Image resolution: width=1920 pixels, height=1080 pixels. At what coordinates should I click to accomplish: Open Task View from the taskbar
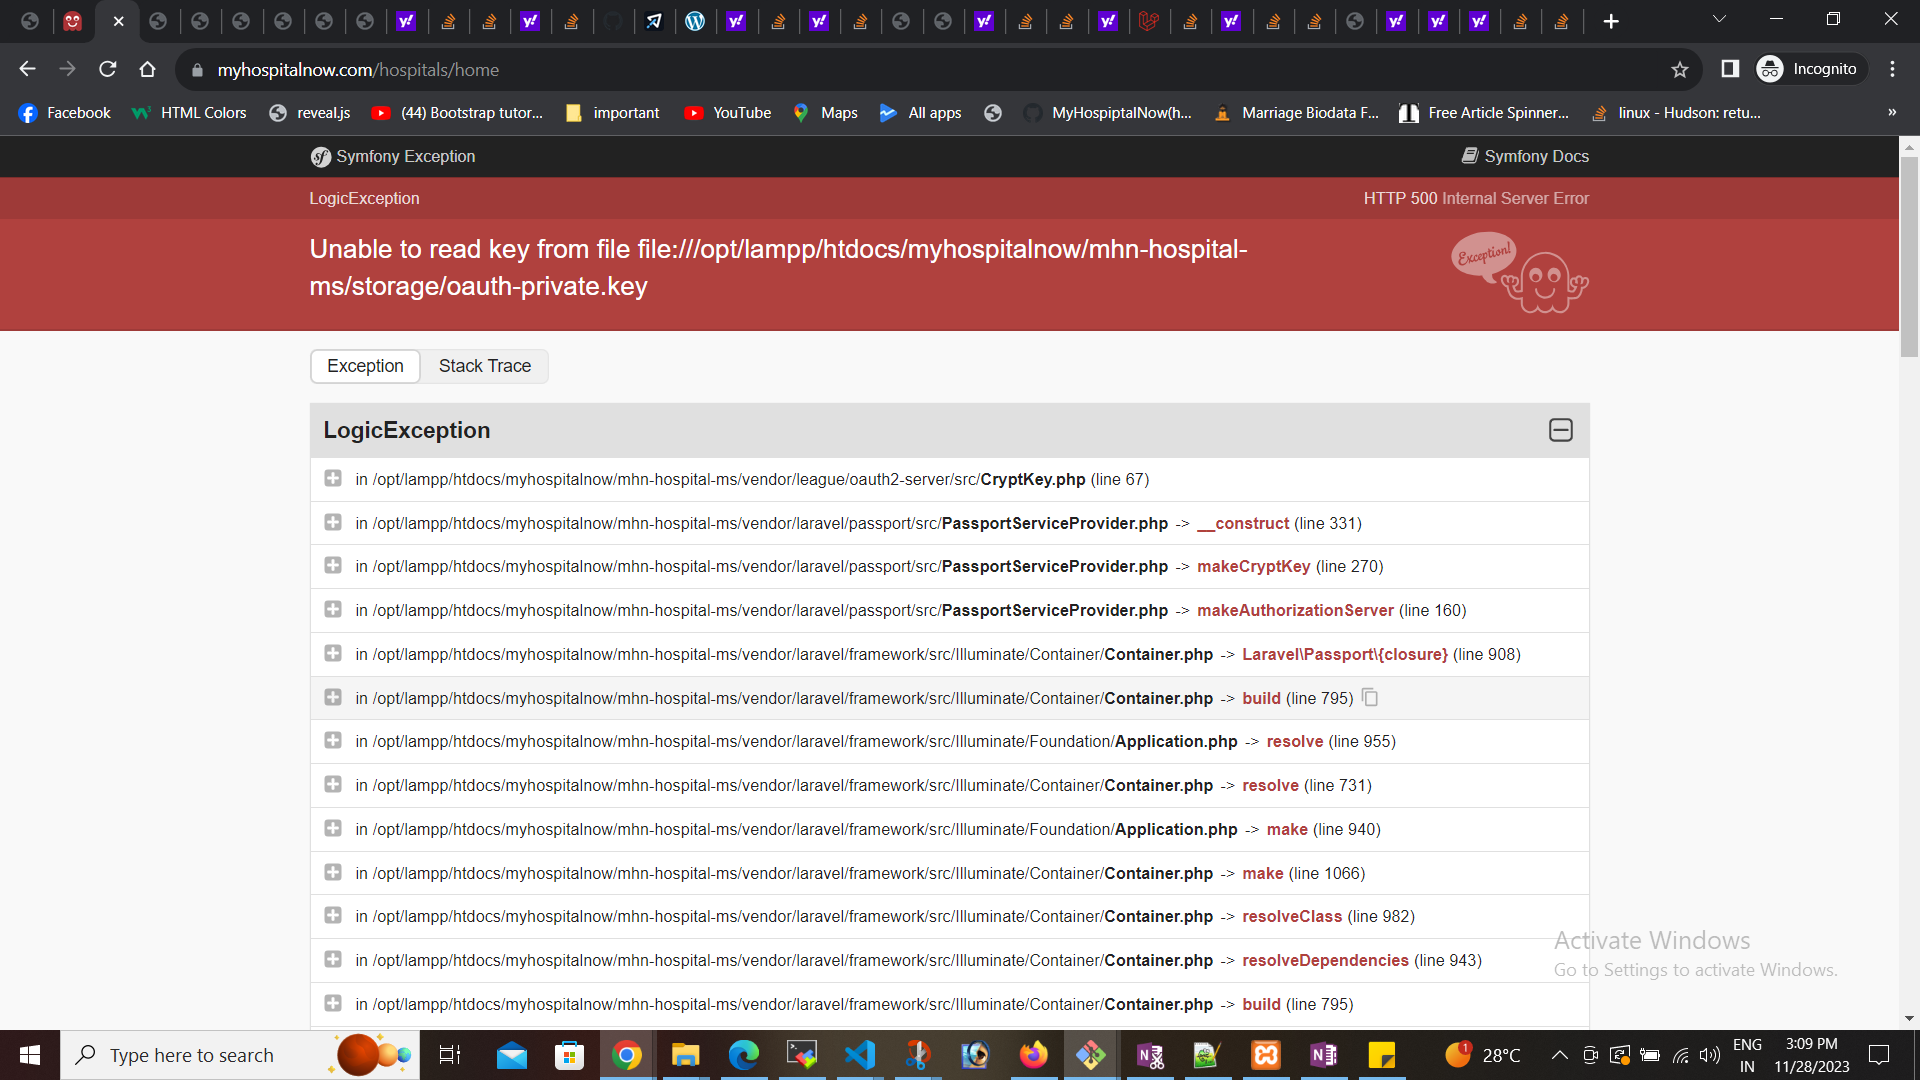450,1055
